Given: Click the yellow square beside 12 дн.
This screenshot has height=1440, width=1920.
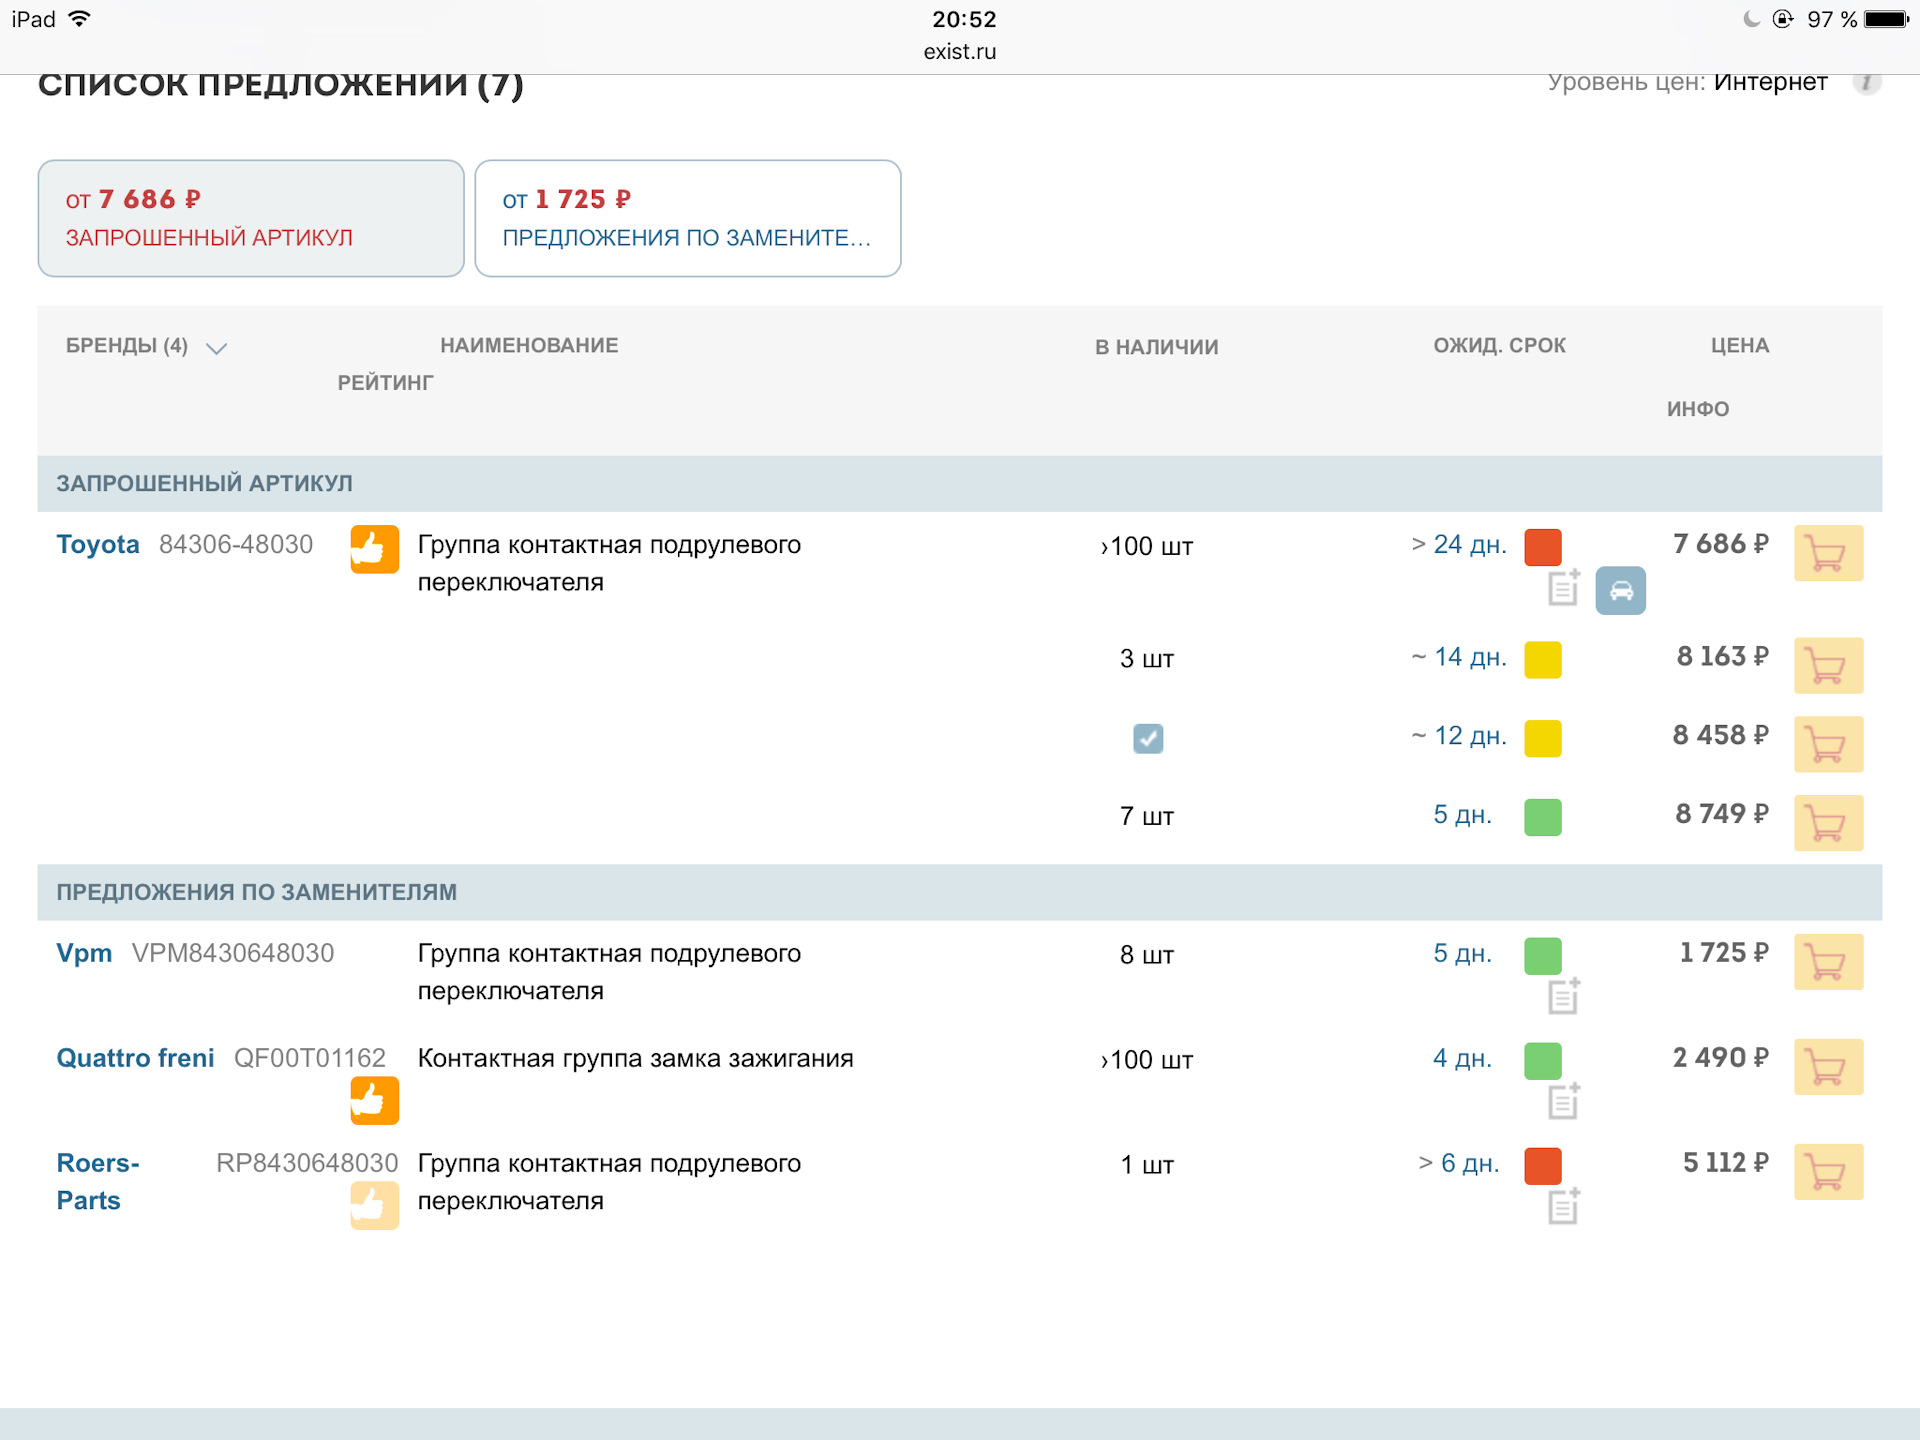Looking at the screenshot, I should pyautogui.click(x=1543, y=739).
